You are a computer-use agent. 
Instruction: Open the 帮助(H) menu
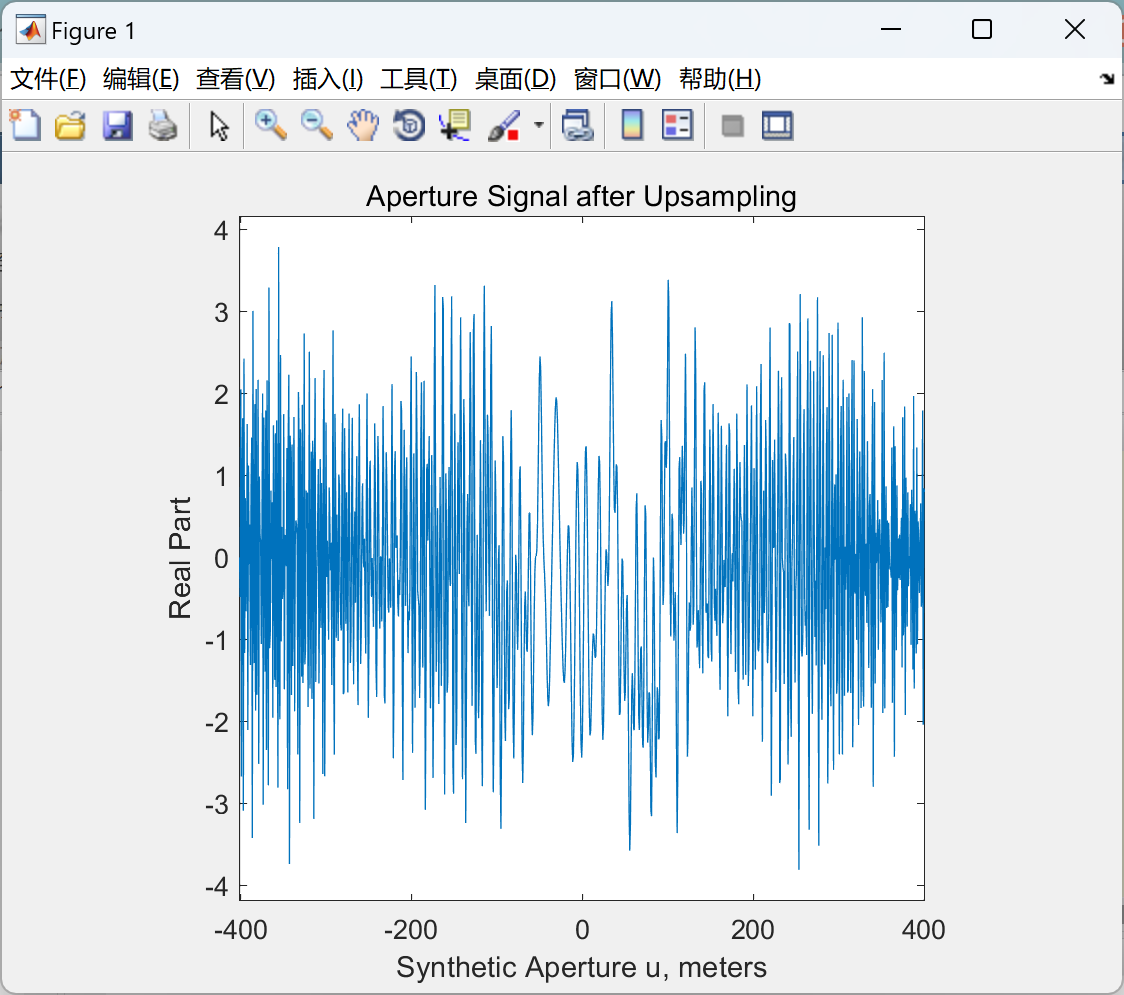pyautogui.click(x=720, y=79)
